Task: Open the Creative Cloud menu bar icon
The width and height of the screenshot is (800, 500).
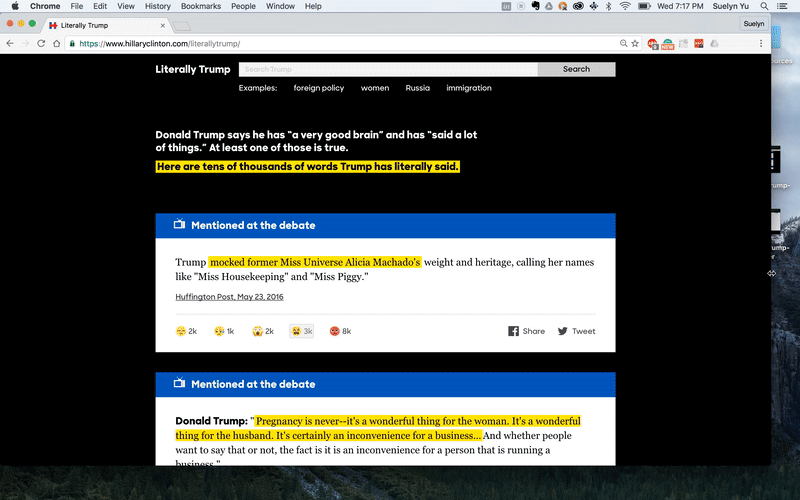Action: click(x=578, y=6)
